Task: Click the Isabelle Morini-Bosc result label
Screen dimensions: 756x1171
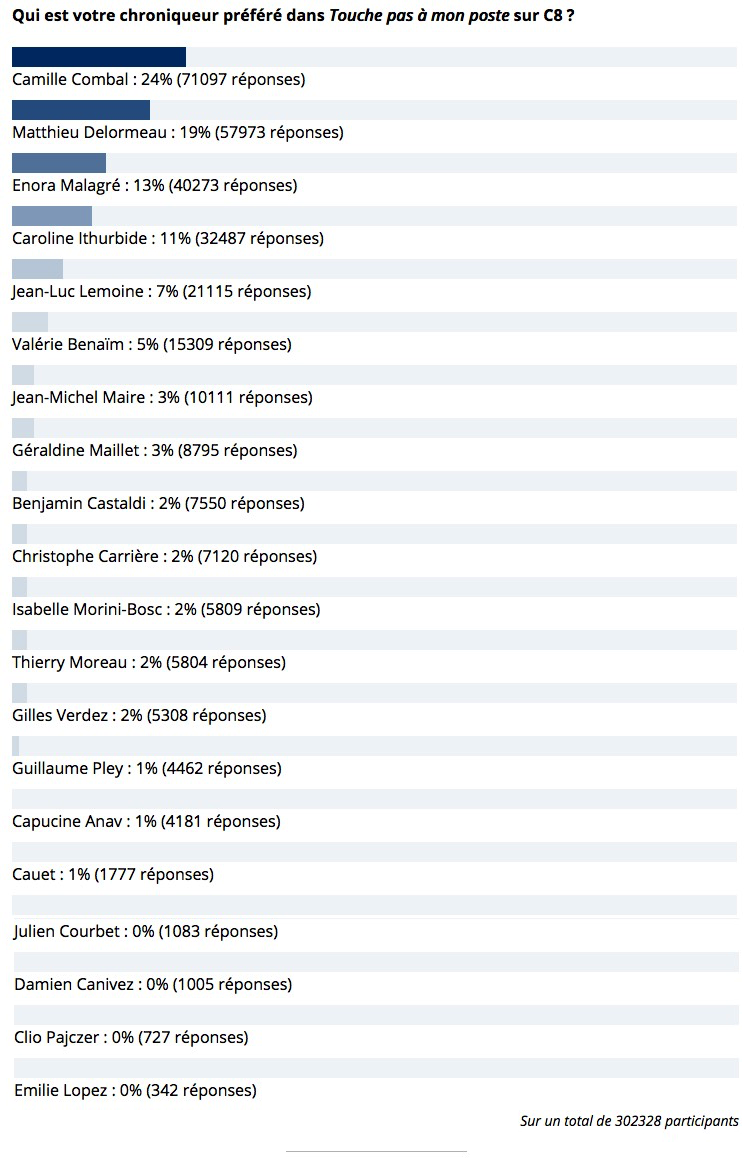Action: 166,609
